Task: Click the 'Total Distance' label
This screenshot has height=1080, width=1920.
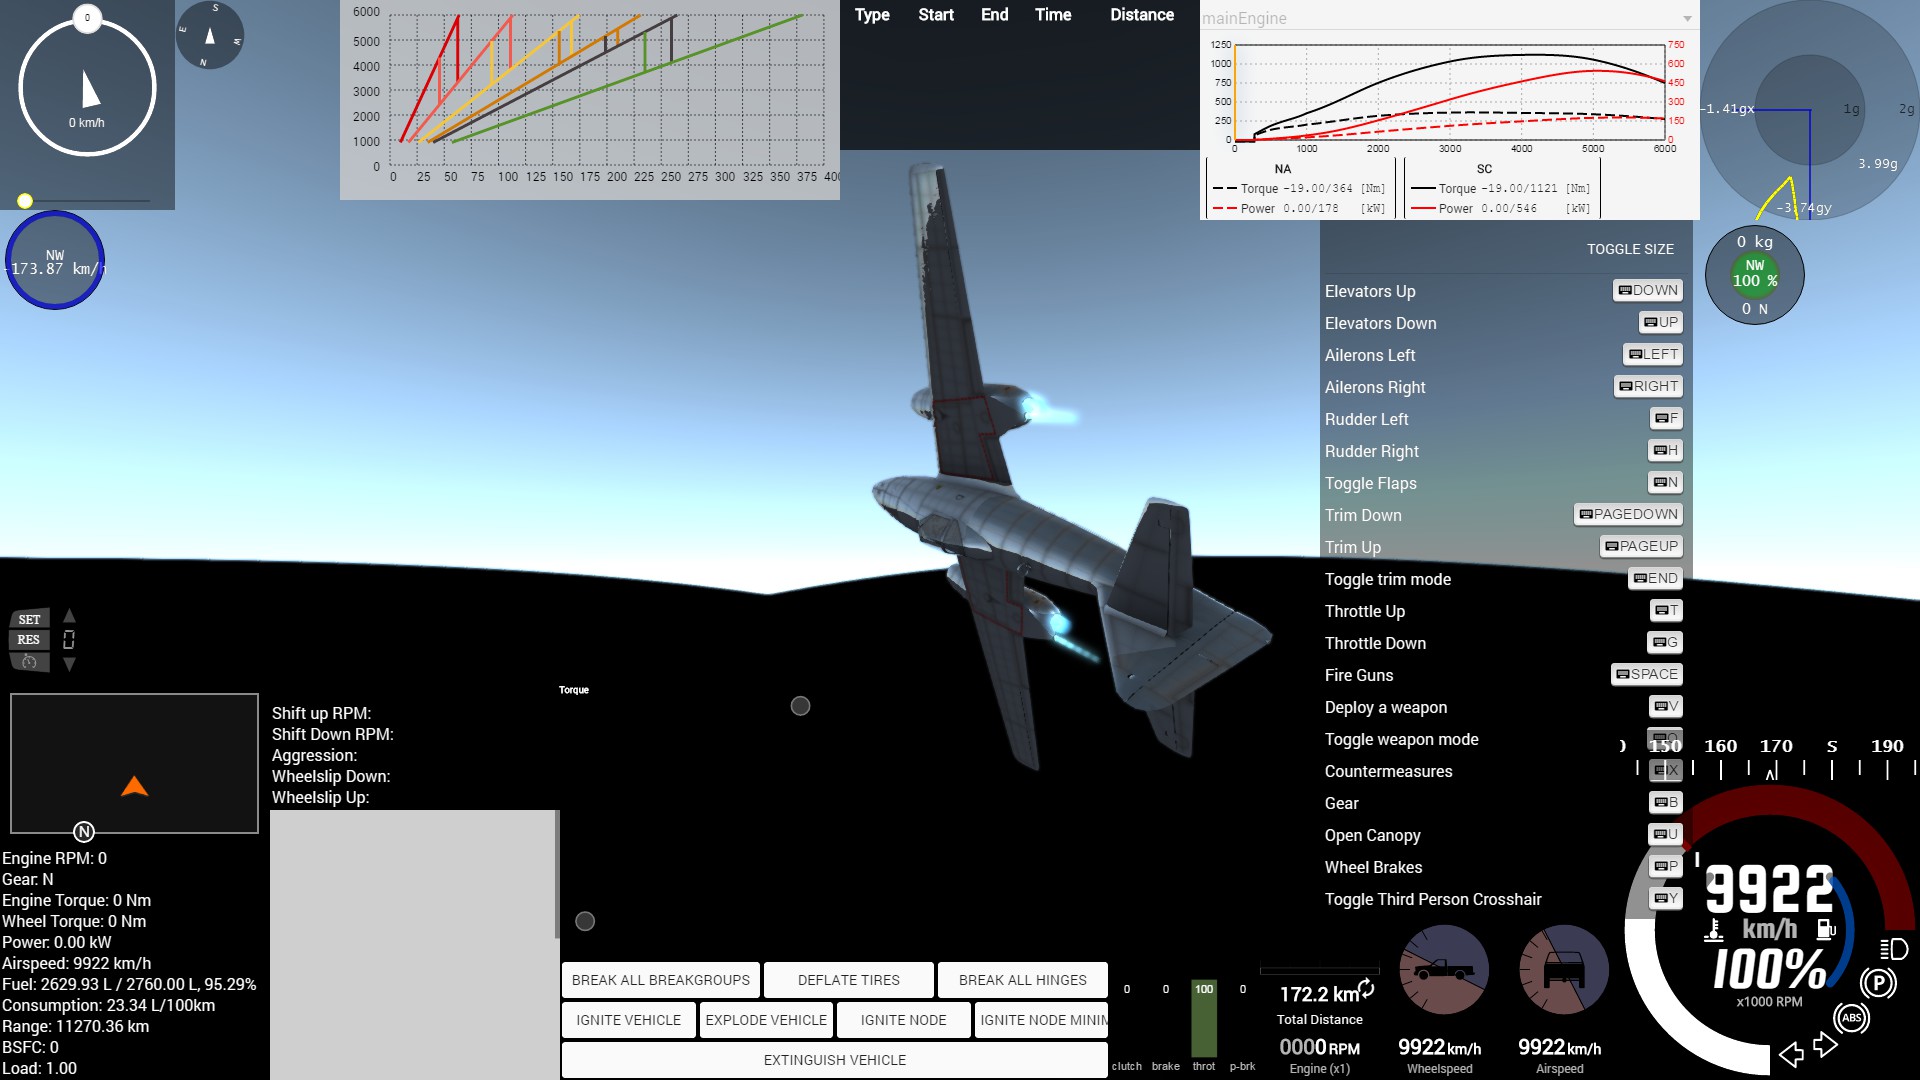Action: point(1319,1019)
